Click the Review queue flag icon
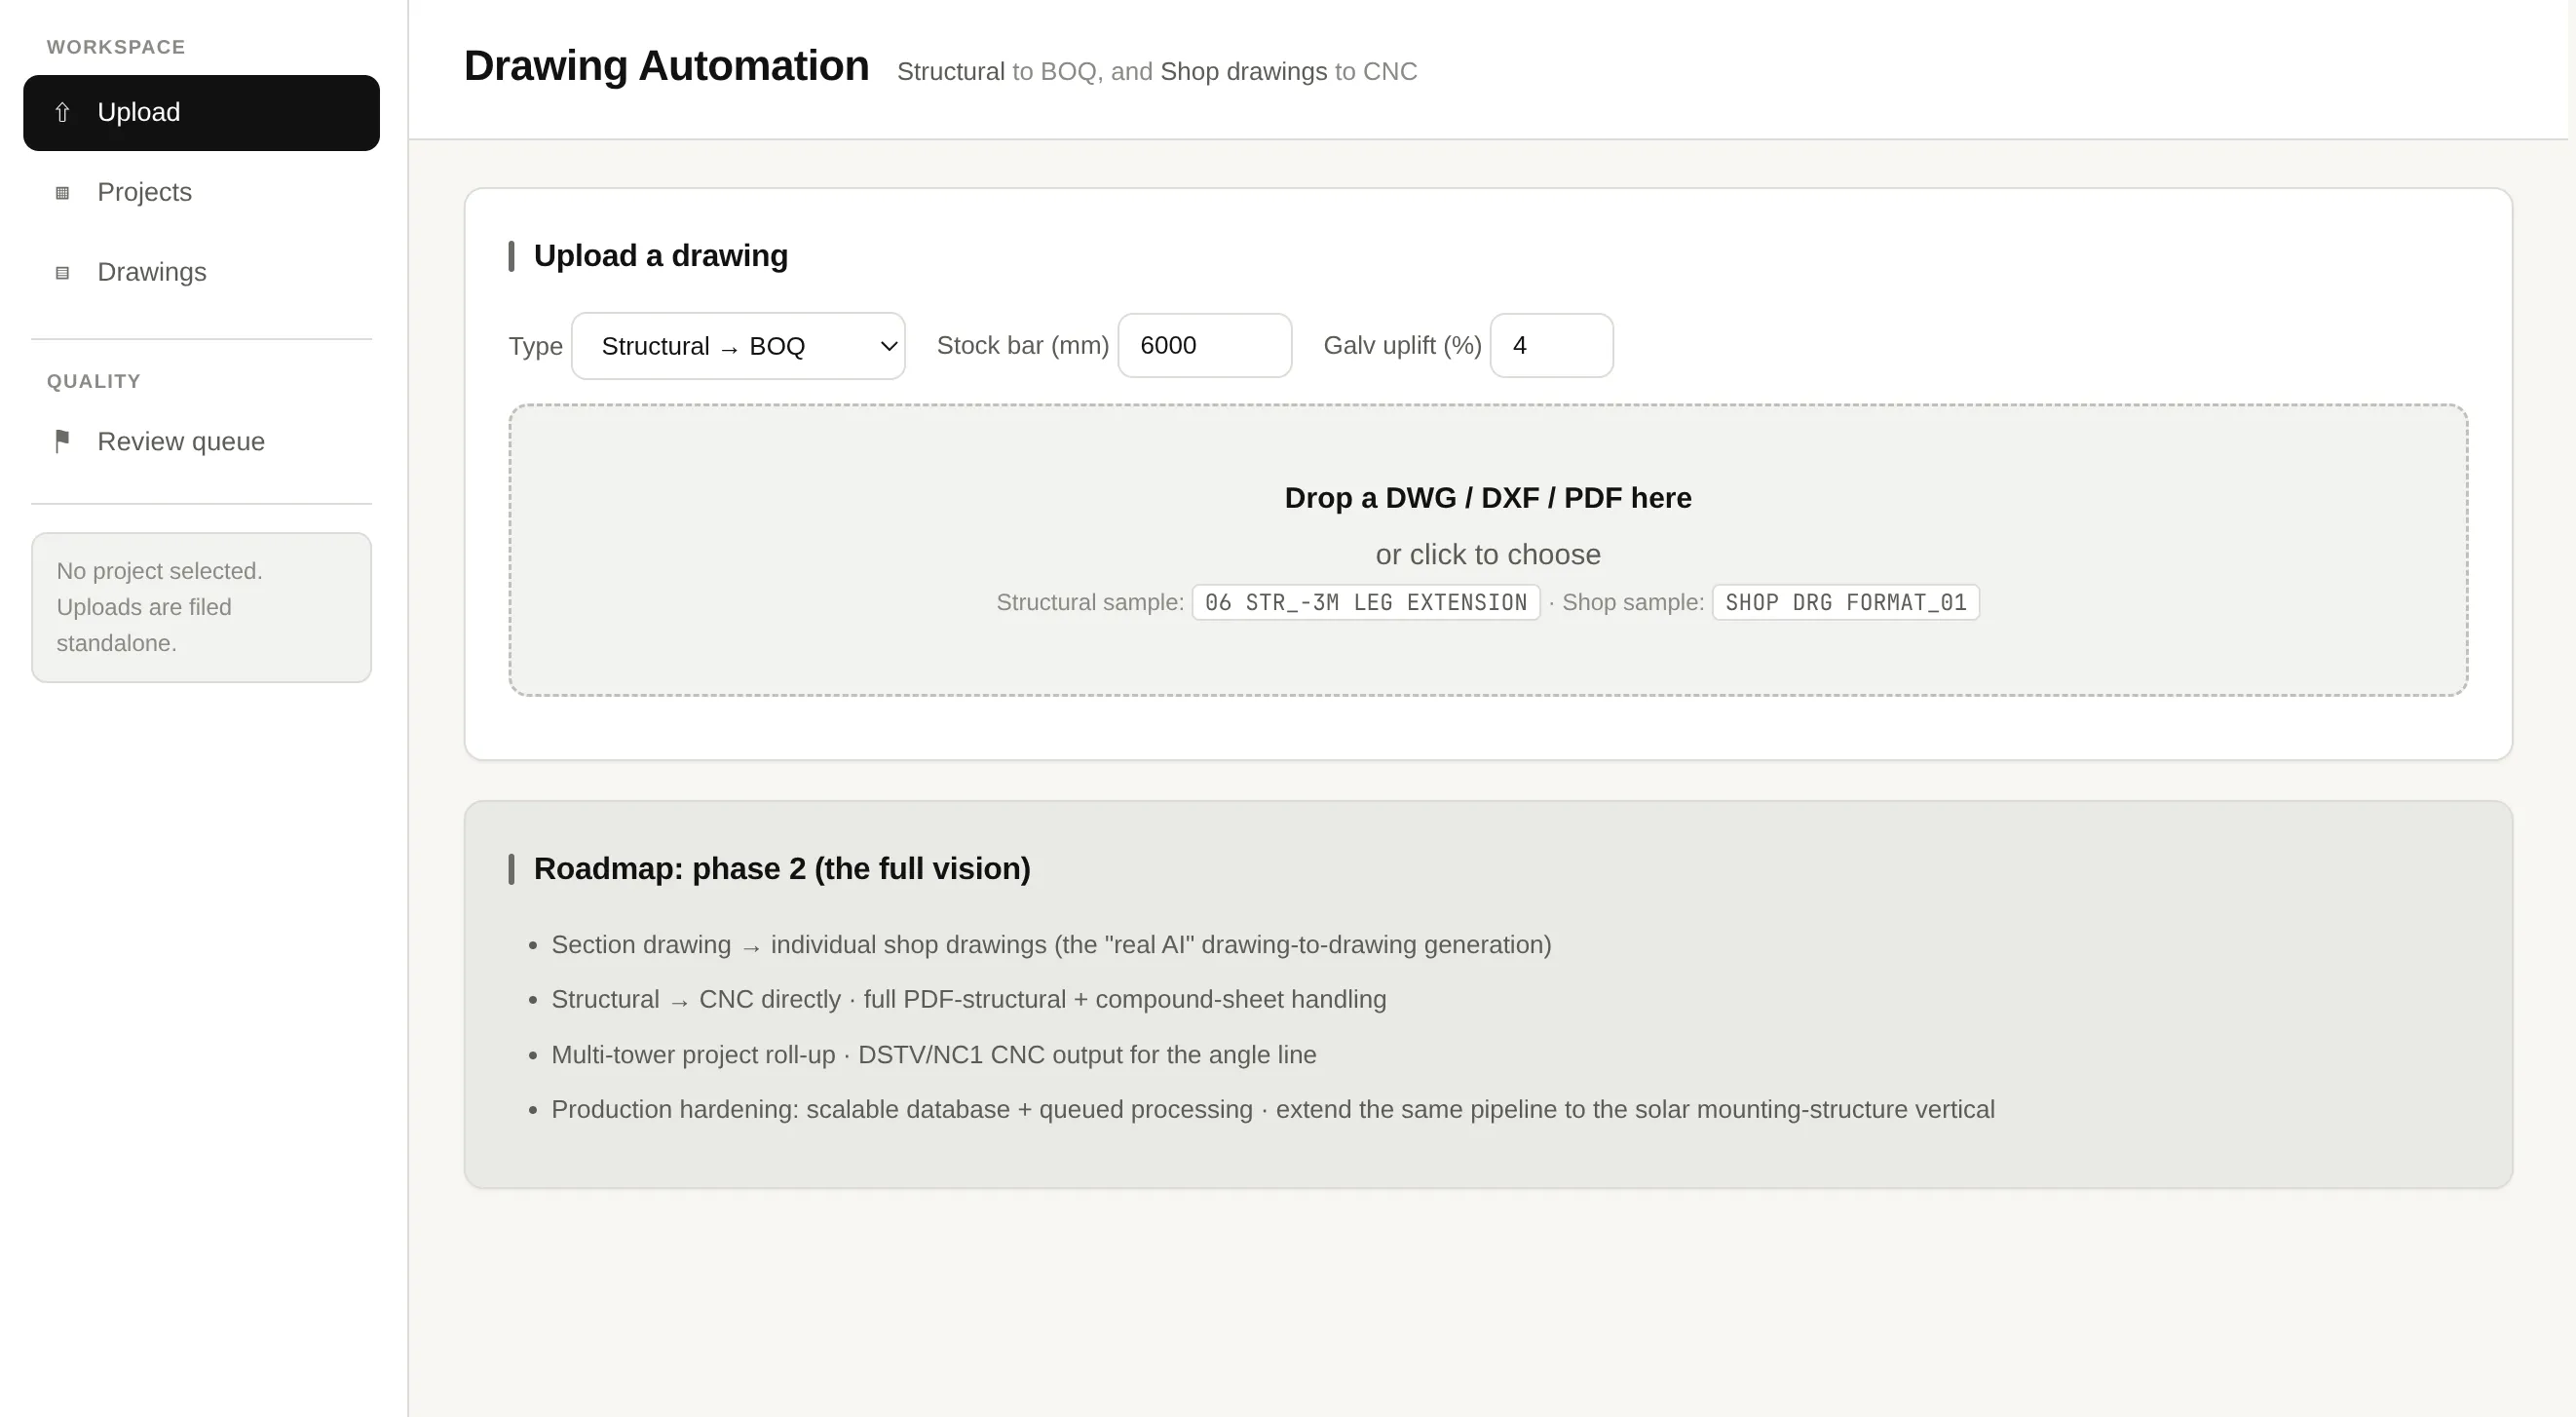Screen dimensions: 2576x1417 [62, 441]
